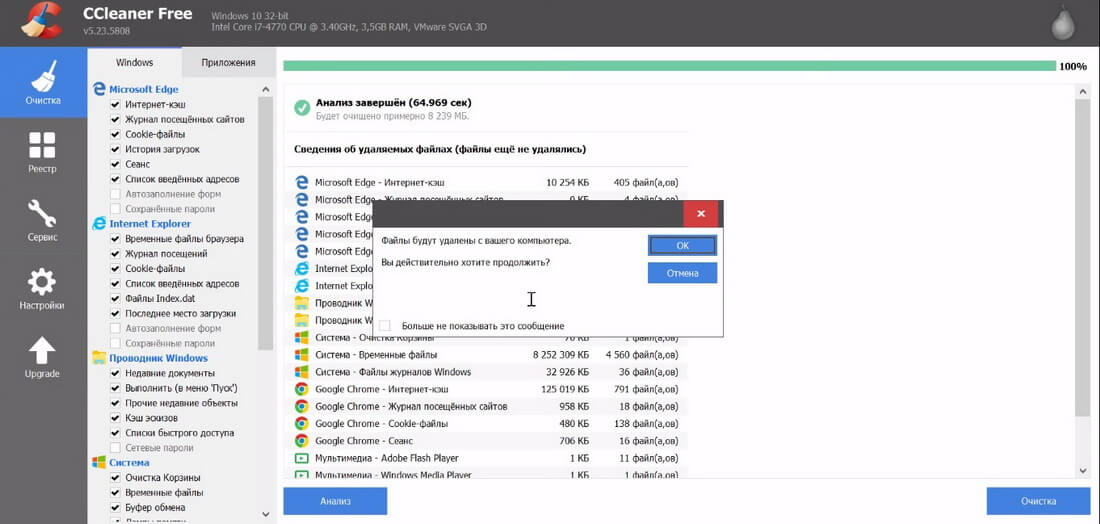
Task: Select Мультимедиа - Adobe Flash Player row
Action: 487,458
